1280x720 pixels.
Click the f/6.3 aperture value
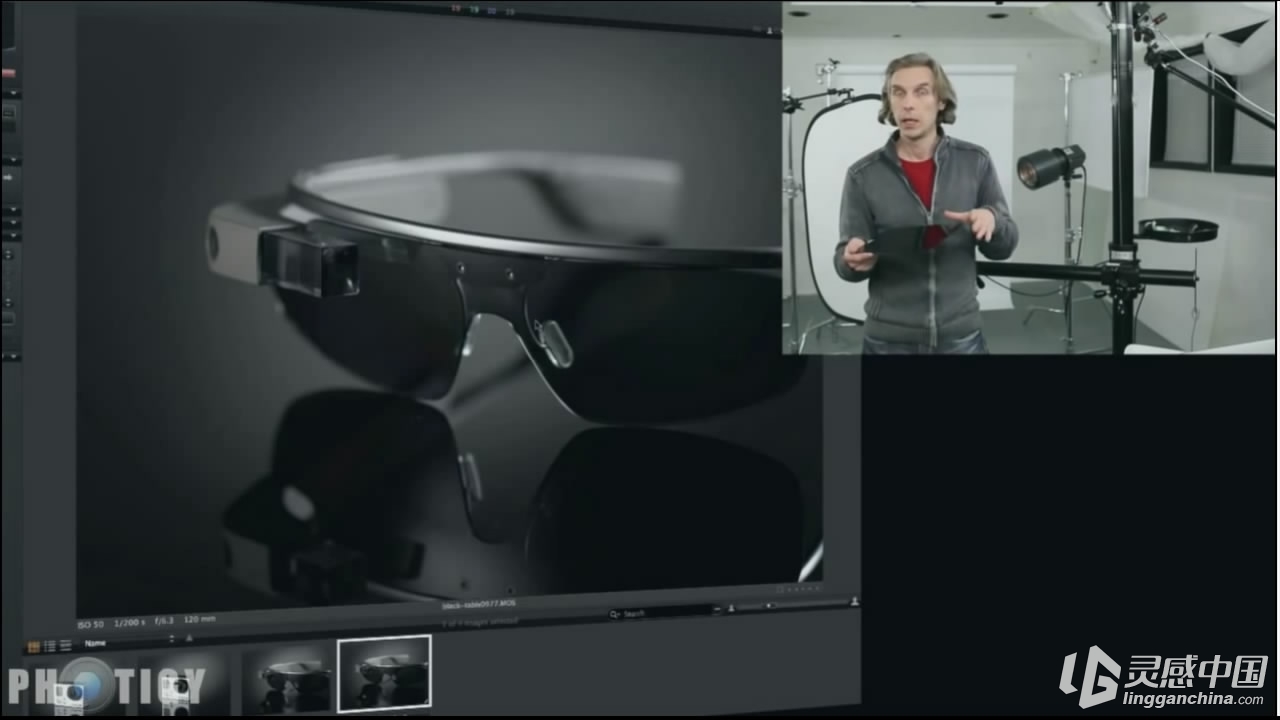click(x=164, y=620)
